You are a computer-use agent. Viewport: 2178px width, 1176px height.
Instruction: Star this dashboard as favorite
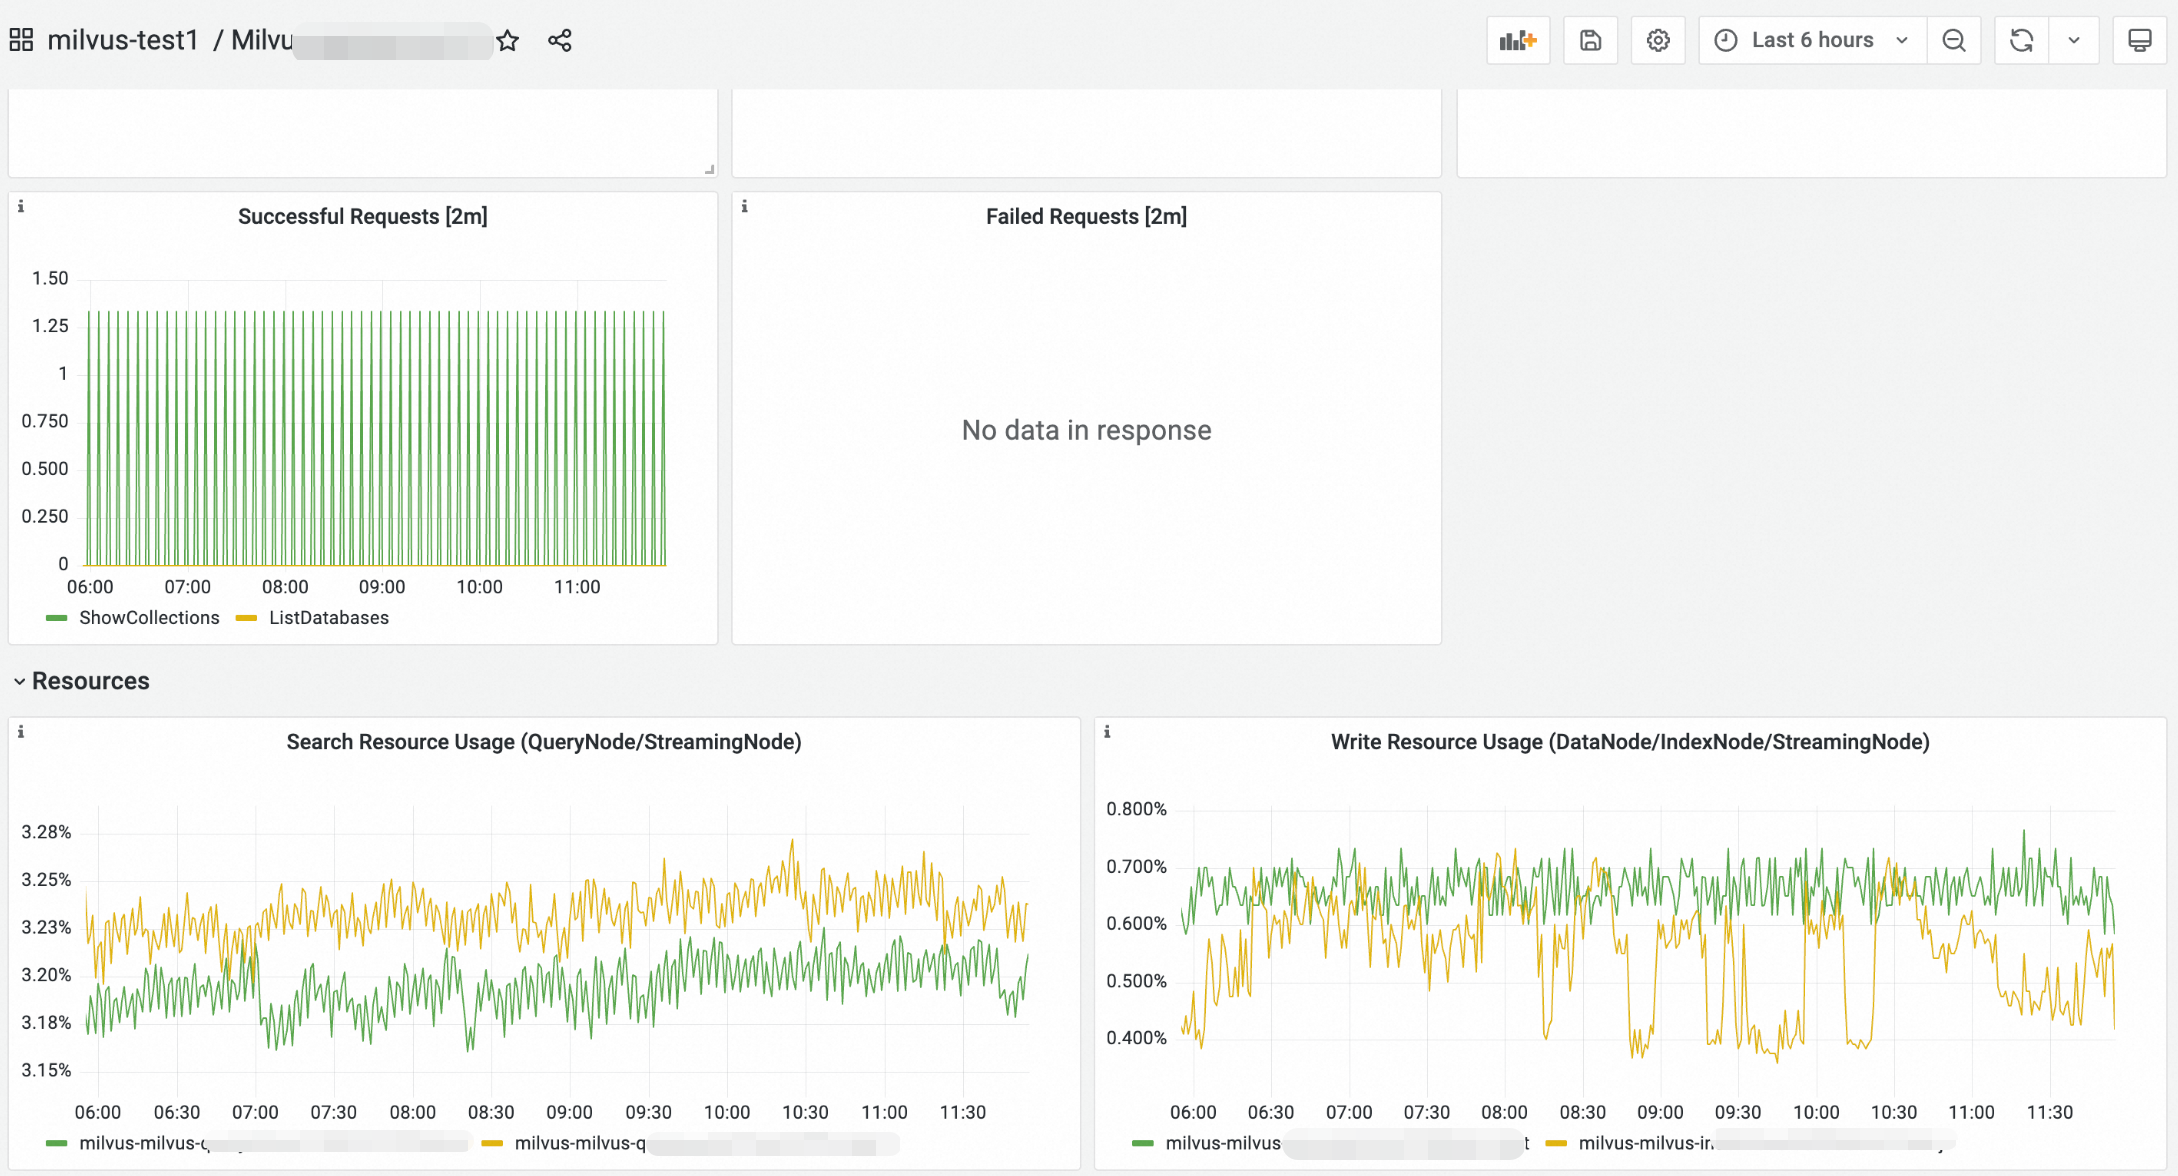coord(508,40)
